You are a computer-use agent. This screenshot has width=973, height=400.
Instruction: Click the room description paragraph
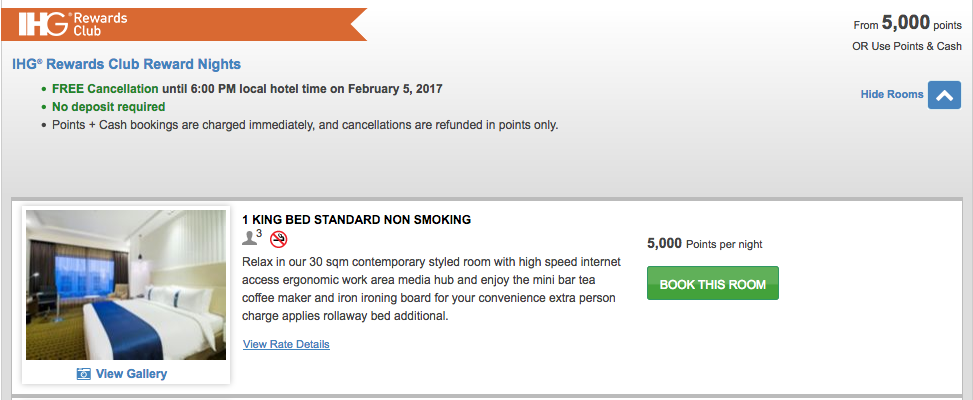pyautogui.click(x=431, y=289)
